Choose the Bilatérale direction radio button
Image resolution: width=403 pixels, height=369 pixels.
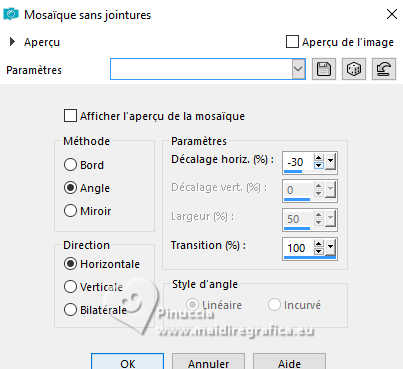70,310
